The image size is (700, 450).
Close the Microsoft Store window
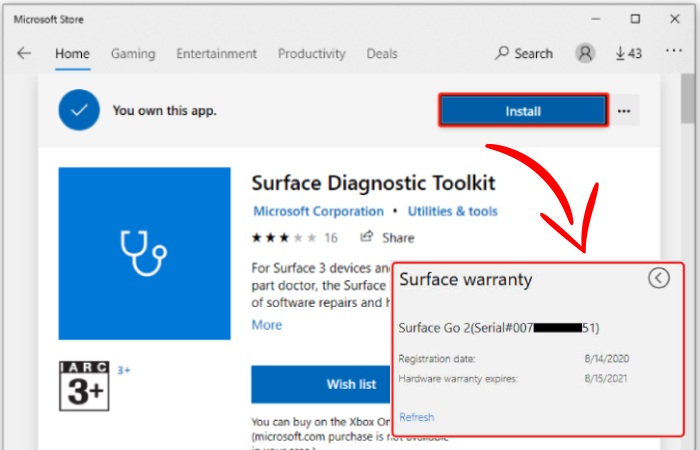pyautogui.click(x=675, y=19)
